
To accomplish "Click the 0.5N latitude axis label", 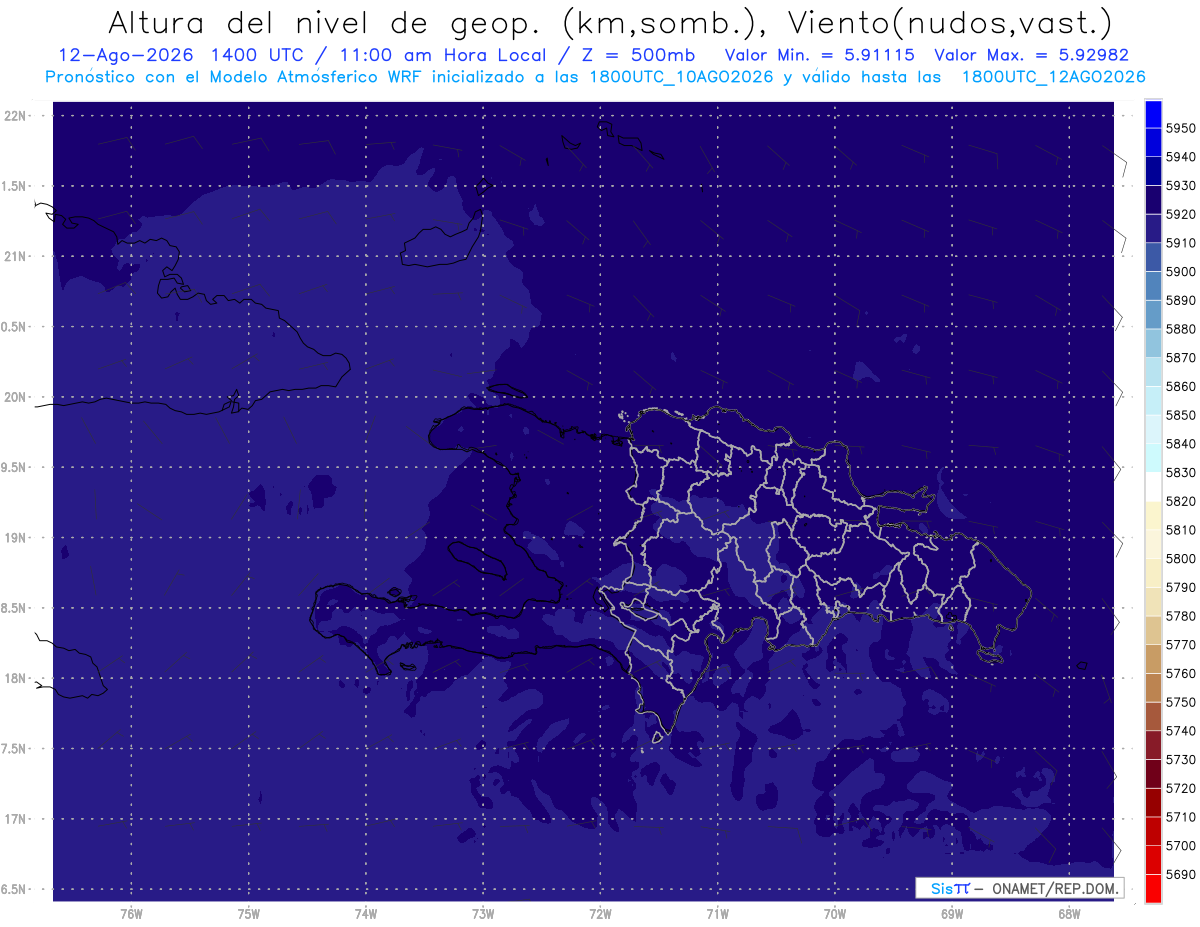I will point(15,328).
